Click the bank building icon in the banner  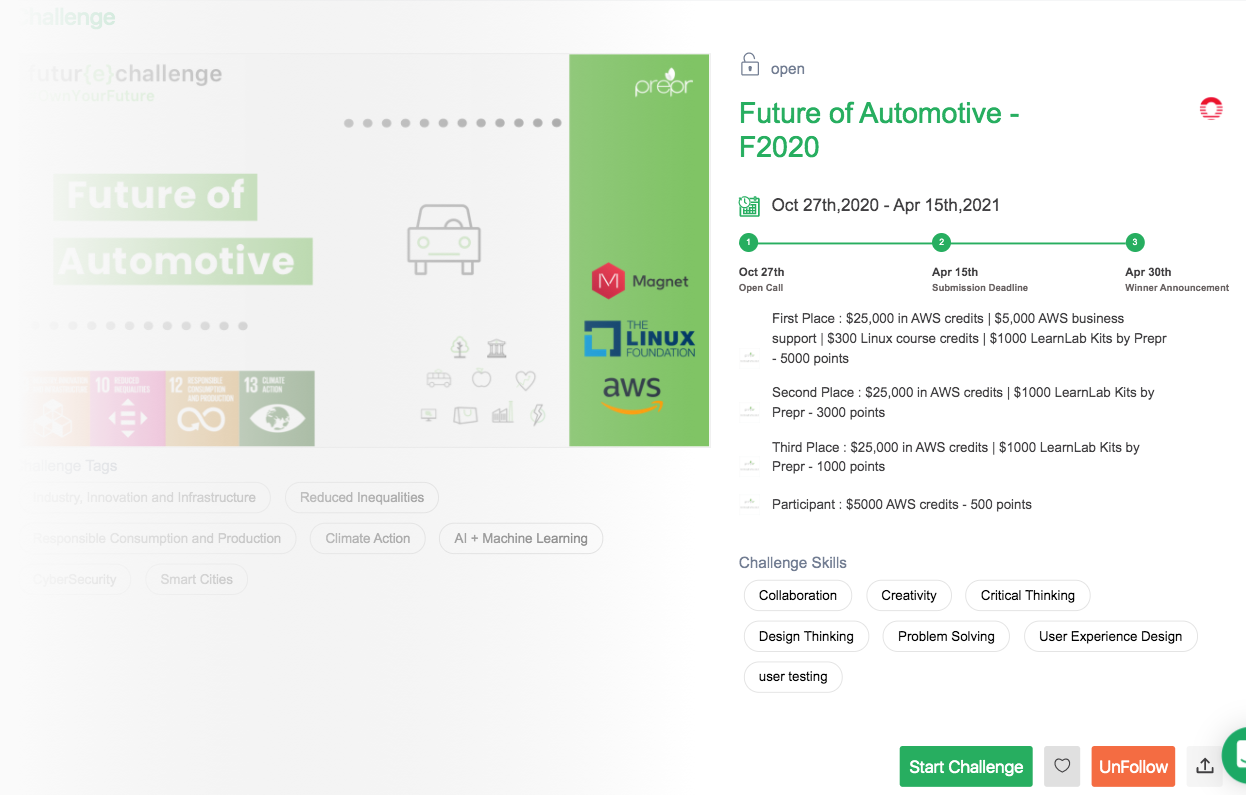(496, 348)
